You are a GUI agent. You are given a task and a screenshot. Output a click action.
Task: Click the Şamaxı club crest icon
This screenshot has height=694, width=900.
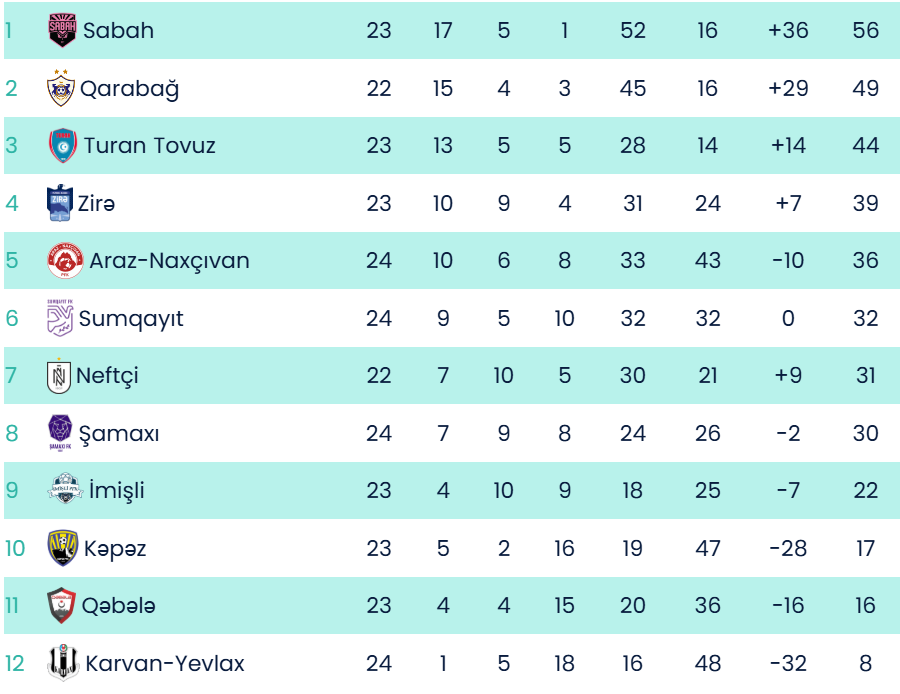61,434
